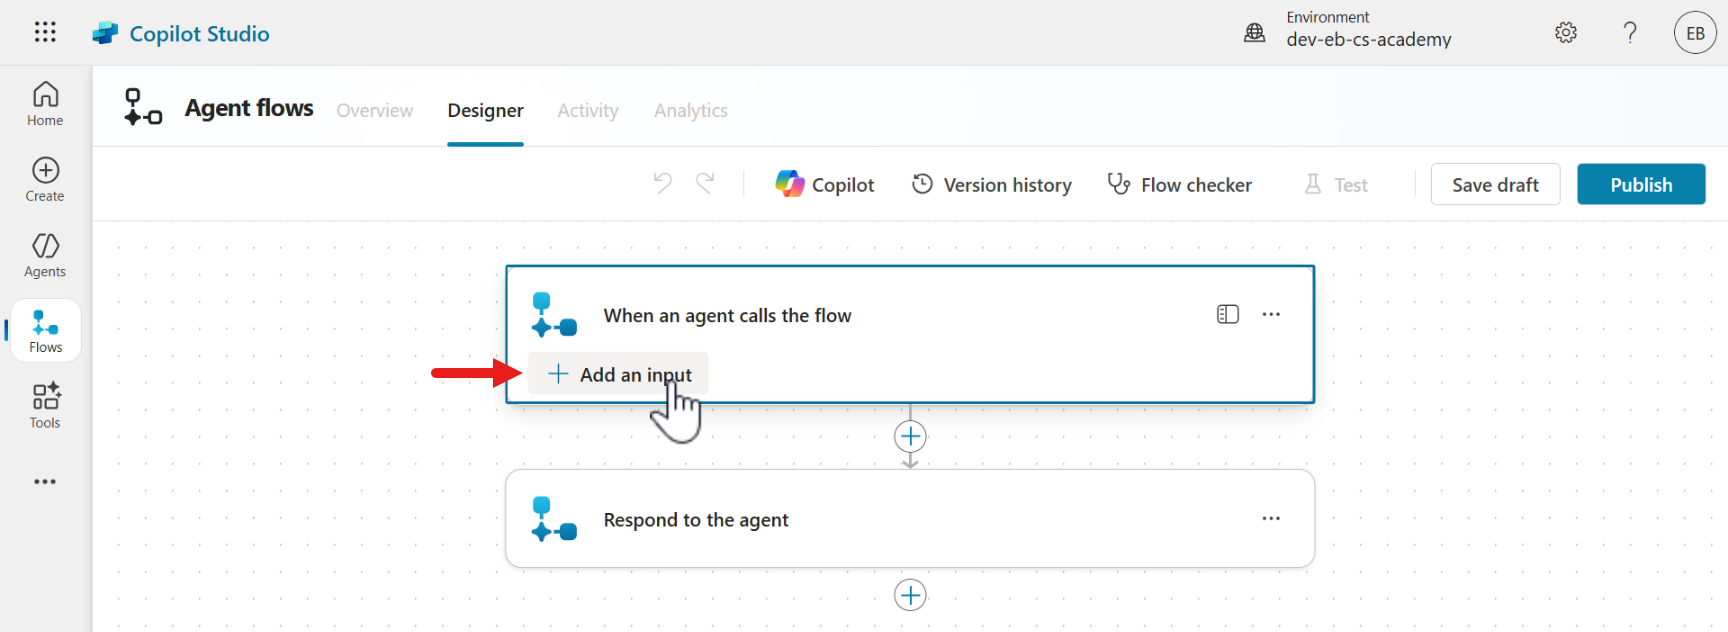
Task: Open Agents in the left sidebar
Action: [x=45, y=256]
